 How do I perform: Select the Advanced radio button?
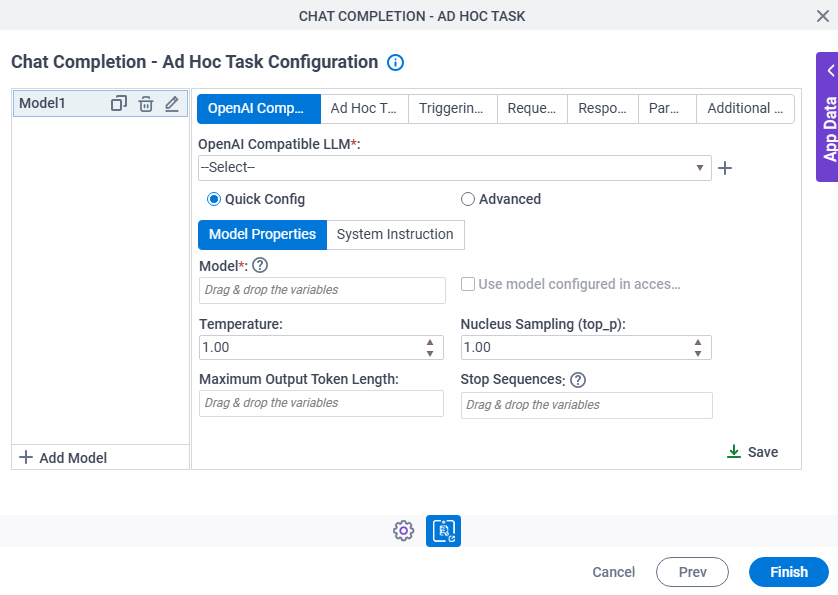[468, 199]
